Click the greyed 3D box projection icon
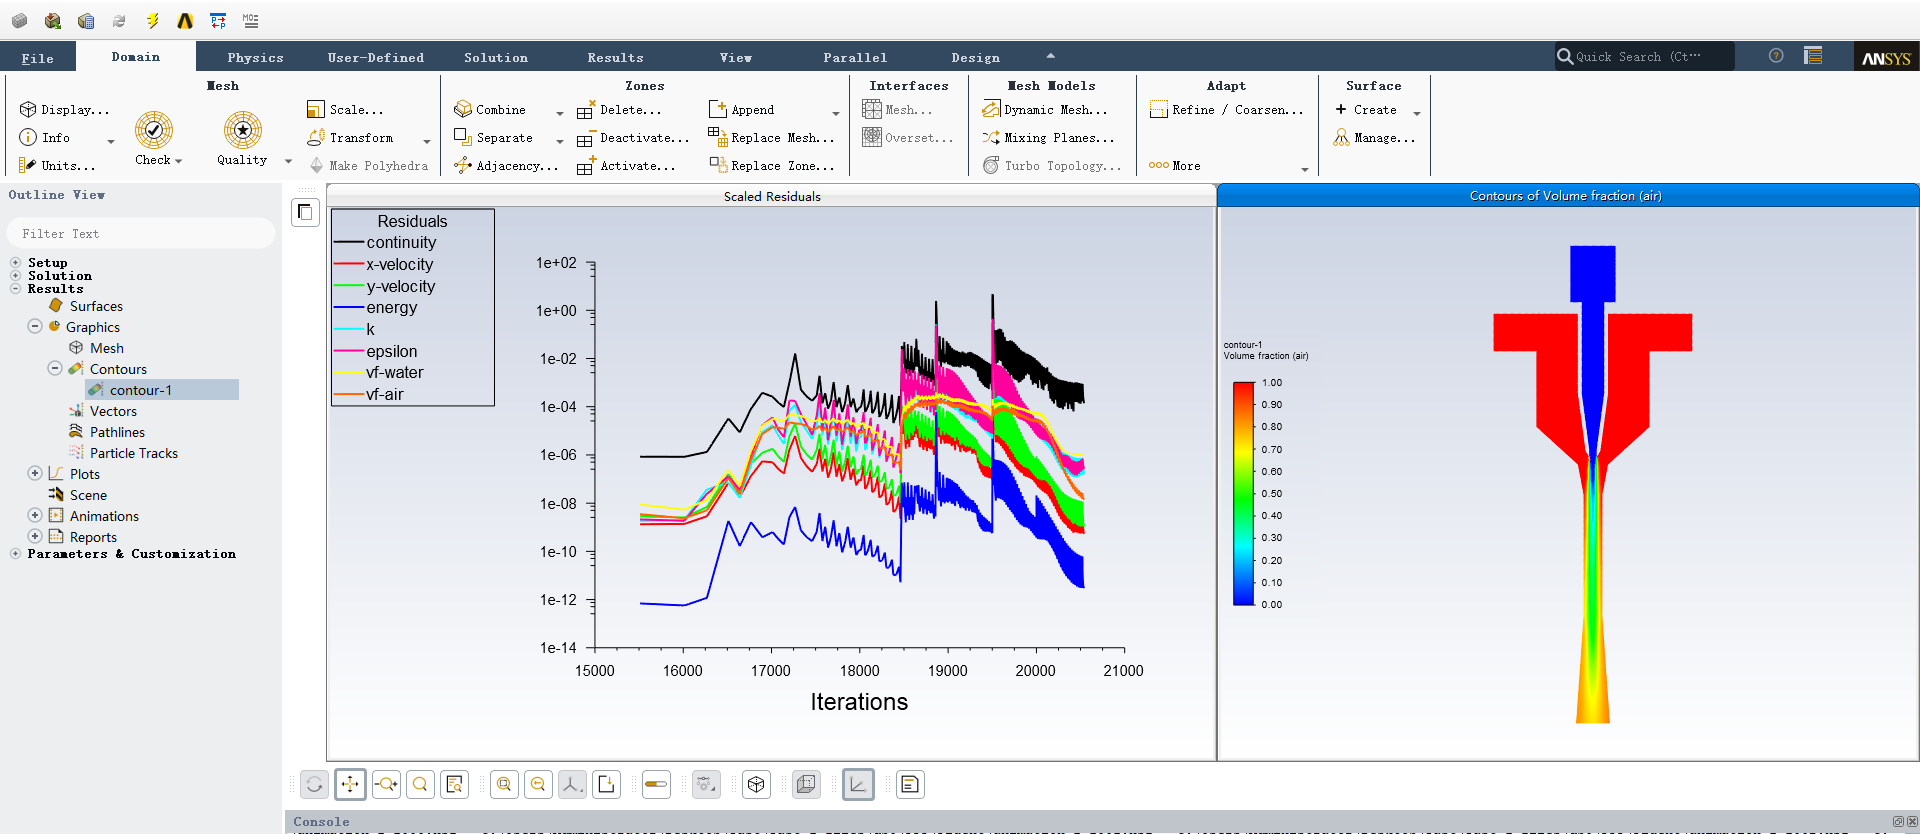The image size is (1920, 834). 807,785
